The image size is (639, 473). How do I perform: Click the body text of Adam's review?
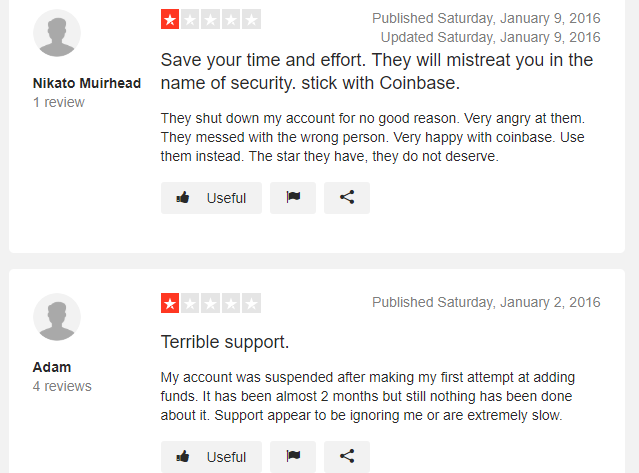(x=375, y=396)
